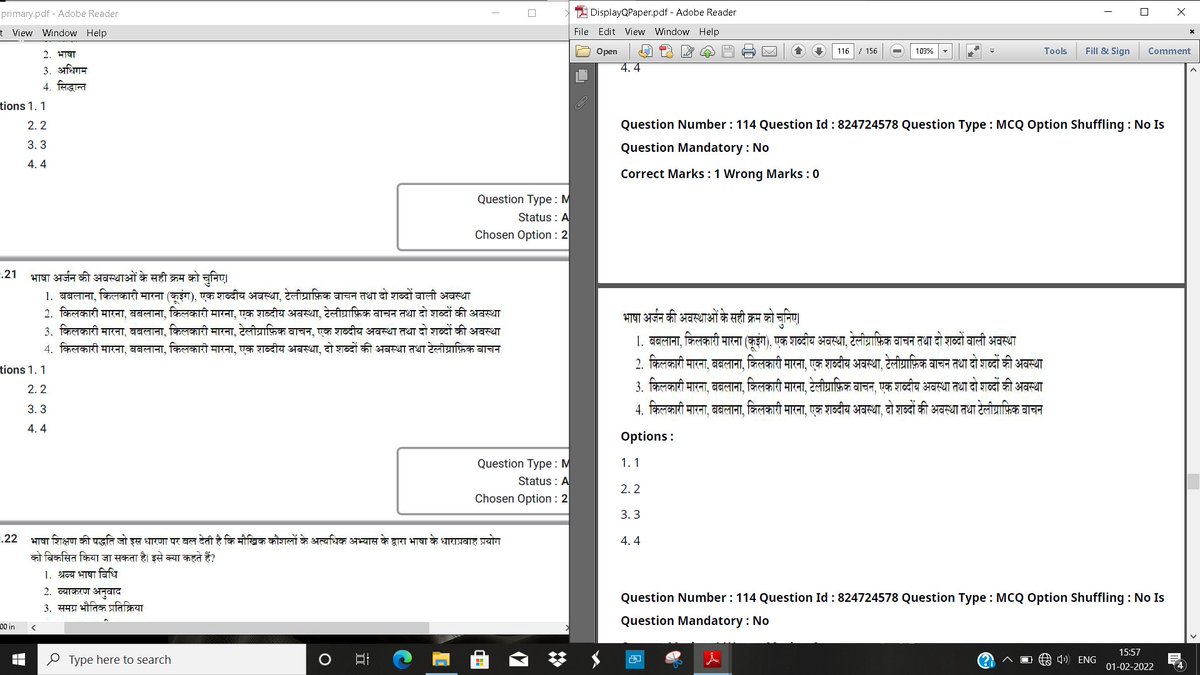The image size is (1200, 675).
Task: Open Task View from taskbar
Action: pos(362,659)
